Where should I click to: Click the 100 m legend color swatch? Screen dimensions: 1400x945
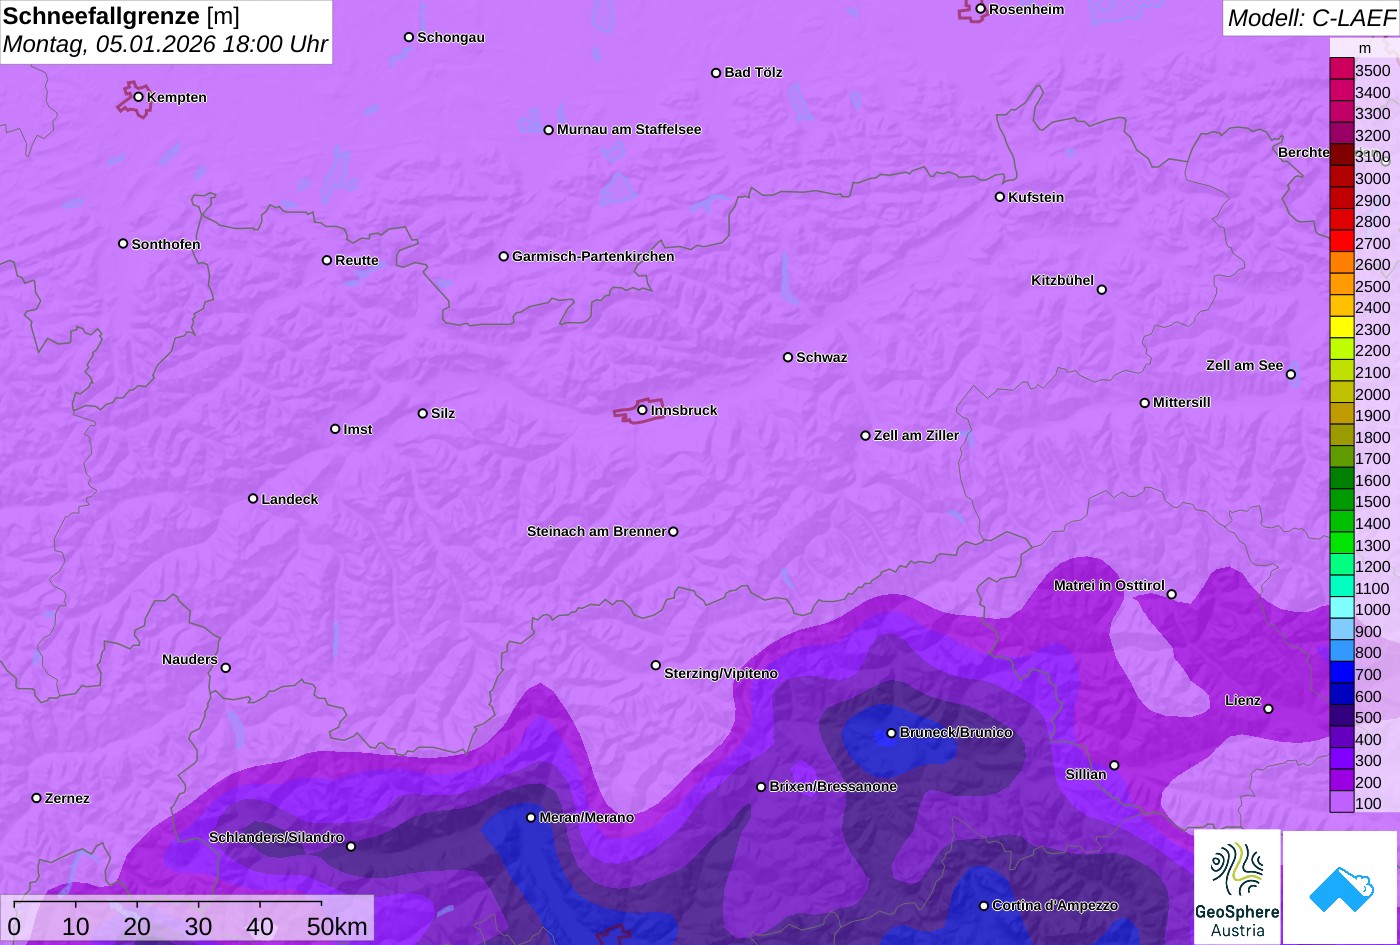[1341, 803]
